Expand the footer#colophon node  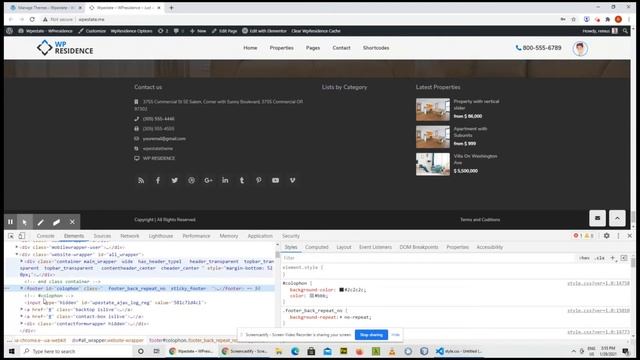click(22, 288)
